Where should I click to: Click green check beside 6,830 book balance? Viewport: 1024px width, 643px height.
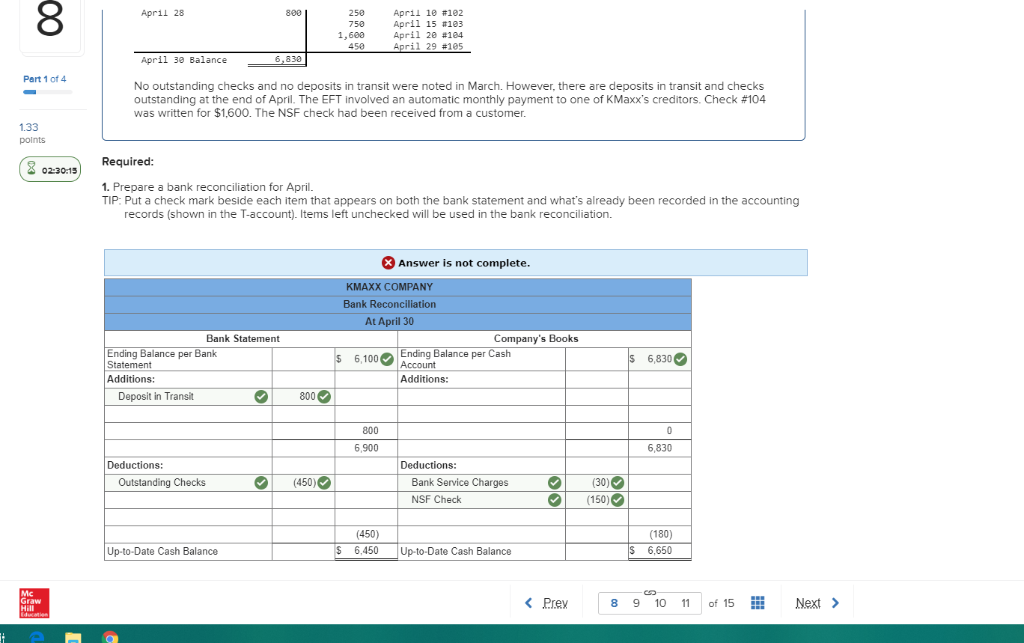(x=680, y=359)
